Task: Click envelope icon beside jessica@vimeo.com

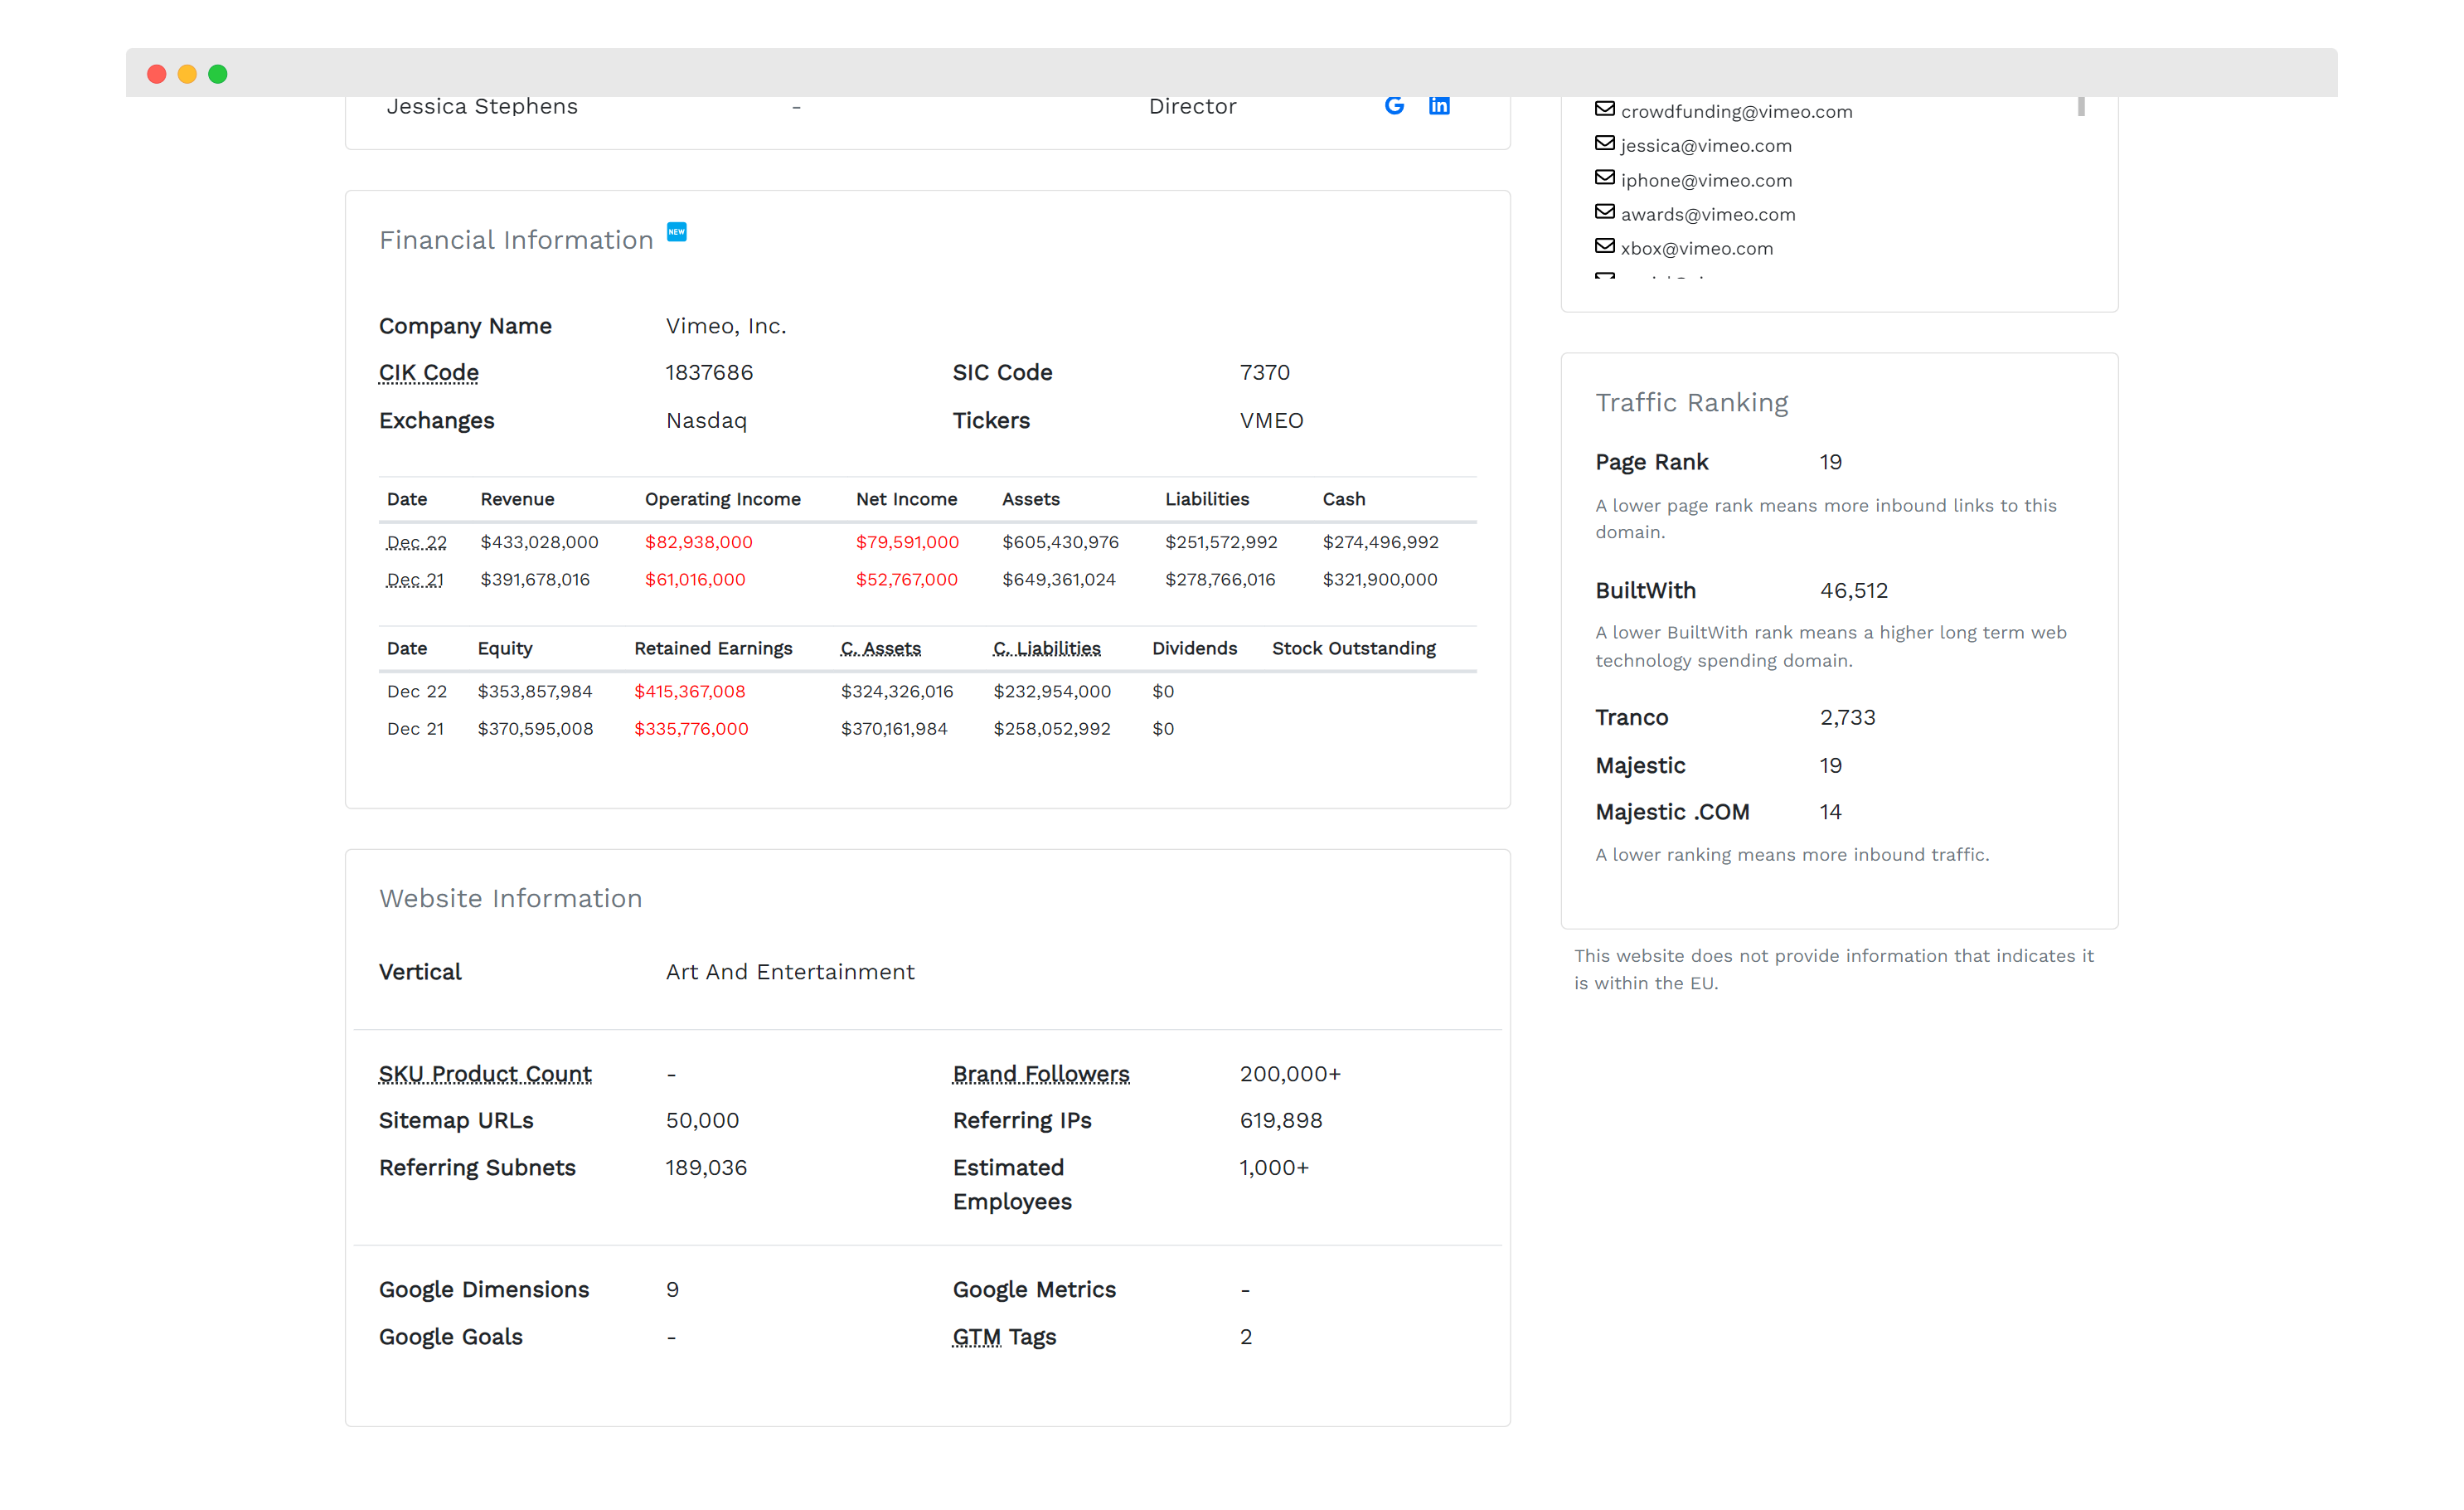Action: [x=1604, y=143]
